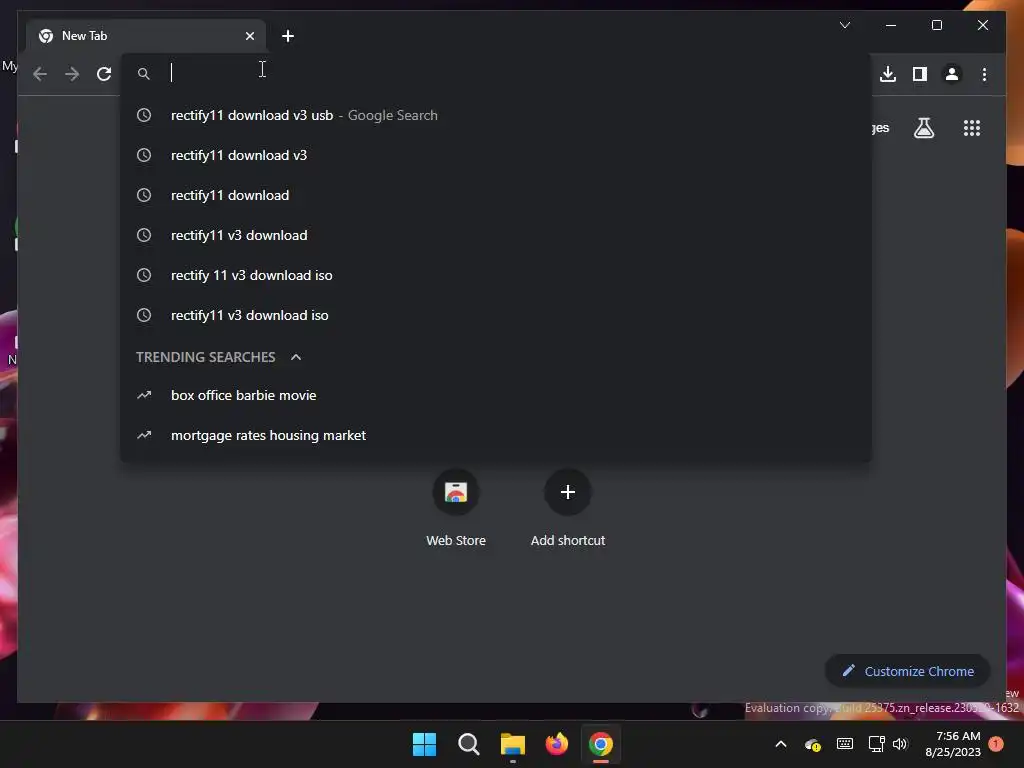The image size is (1024, 768).
Task: Open the profile avatar icon
Action: 952,74
